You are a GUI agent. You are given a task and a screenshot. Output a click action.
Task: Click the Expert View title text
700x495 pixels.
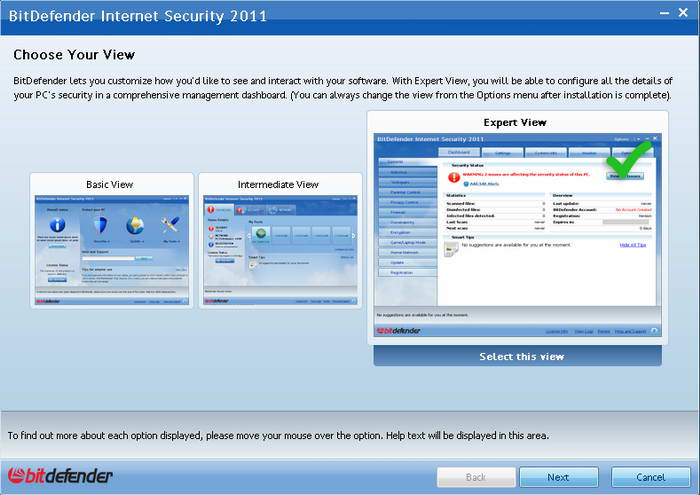point(515,122)
